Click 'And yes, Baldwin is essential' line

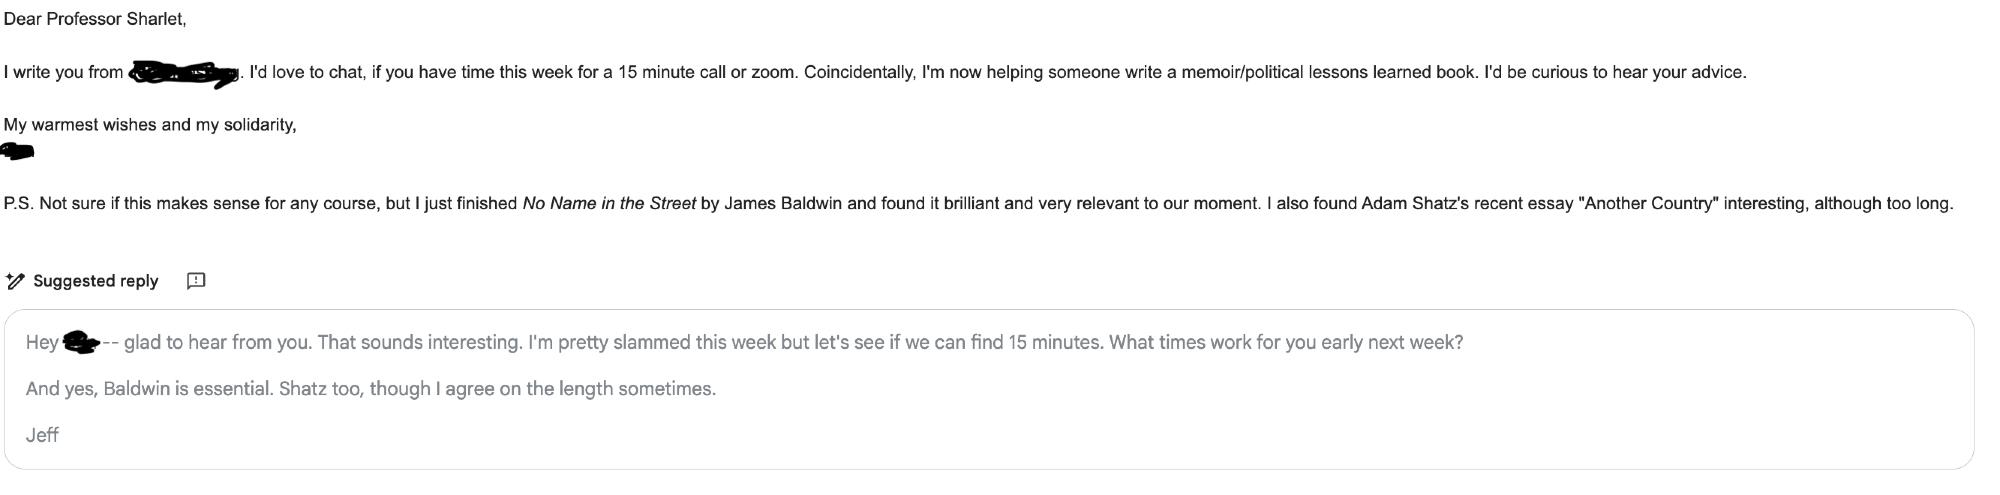point(149,388)
